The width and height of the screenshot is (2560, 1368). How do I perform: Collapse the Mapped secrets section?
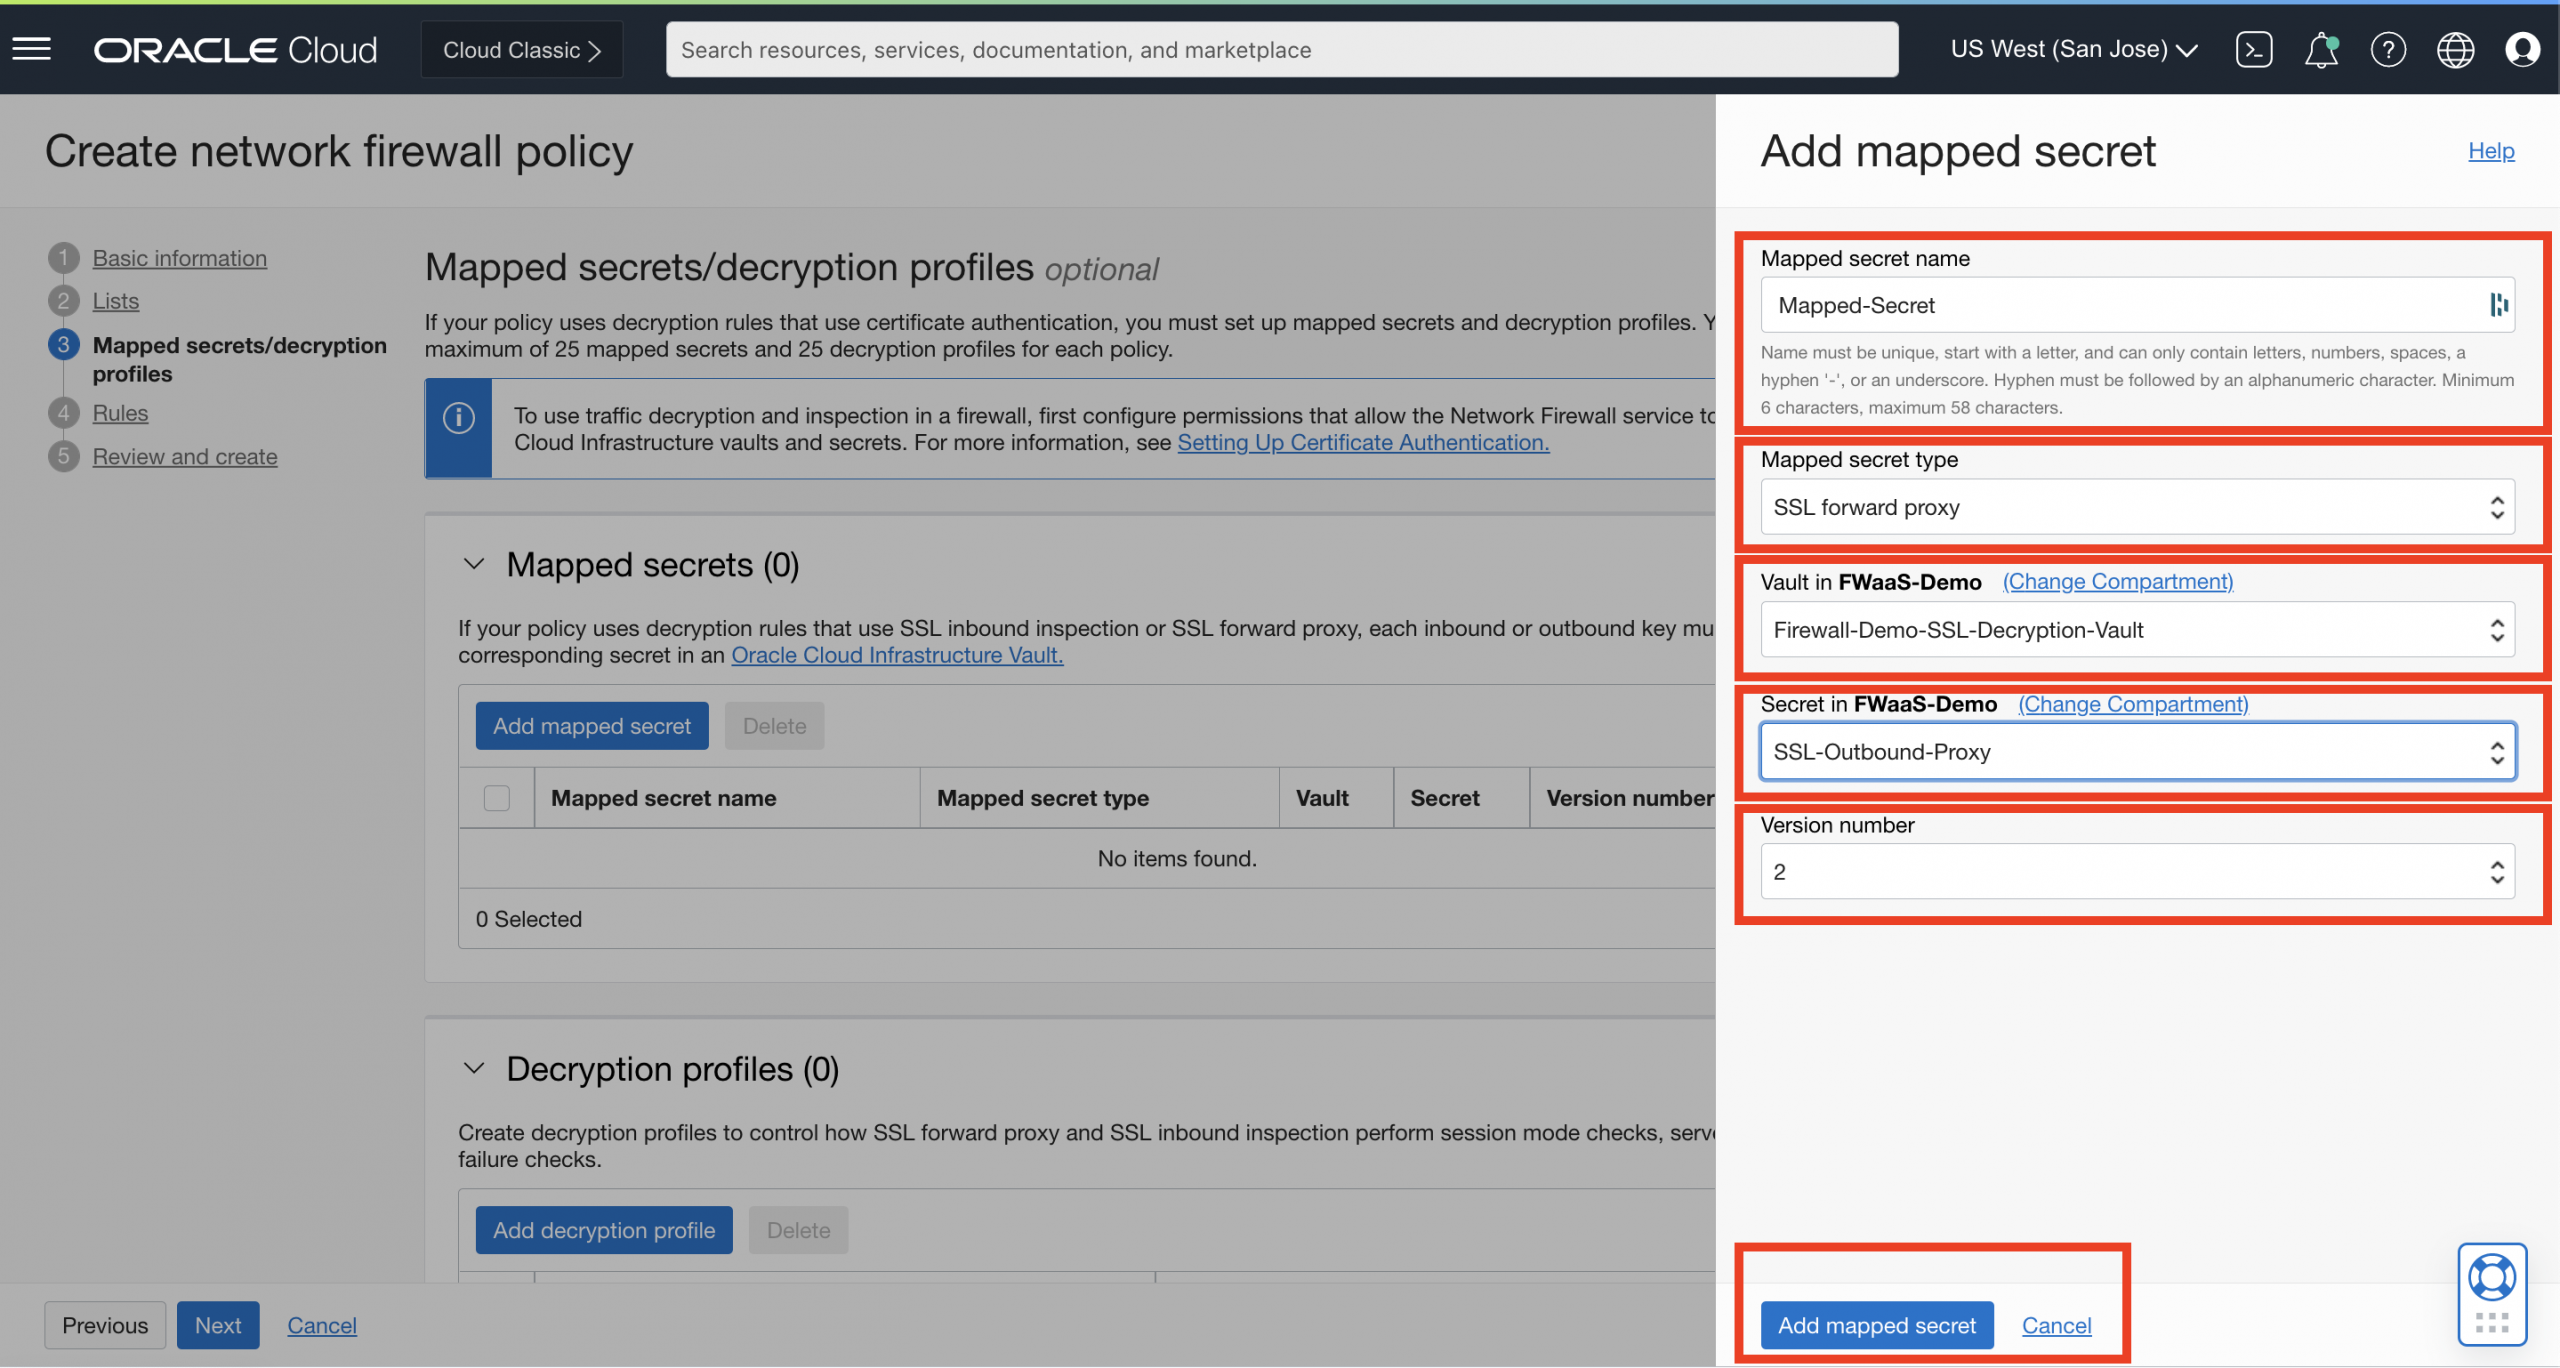[x=474, y=565]
